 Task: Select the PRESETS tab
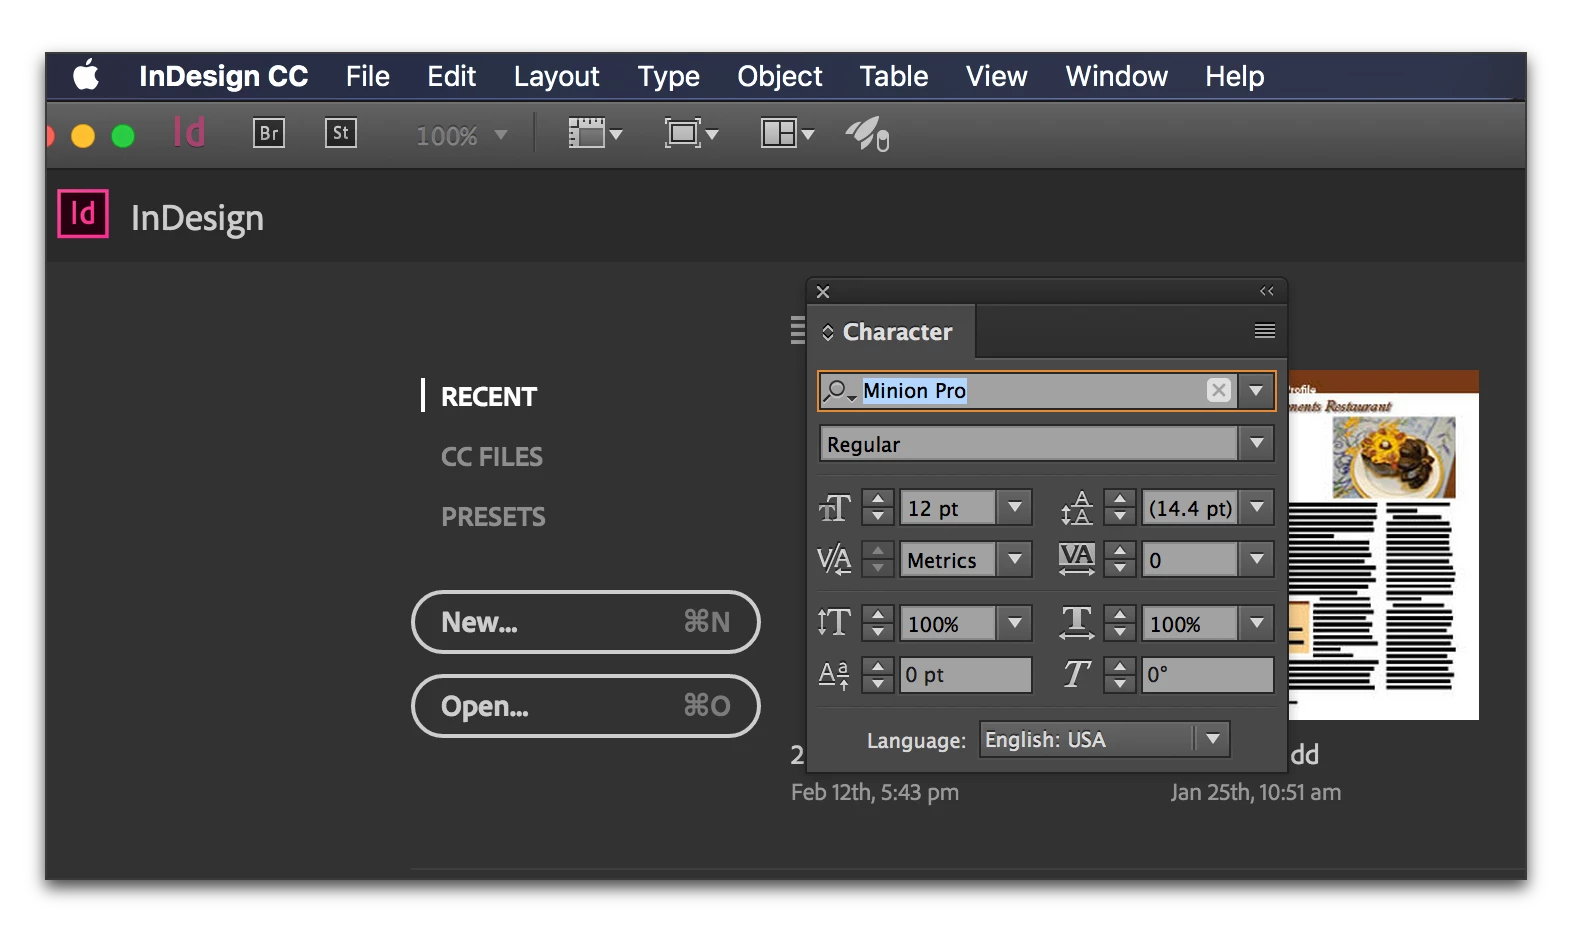click(493, 517)
